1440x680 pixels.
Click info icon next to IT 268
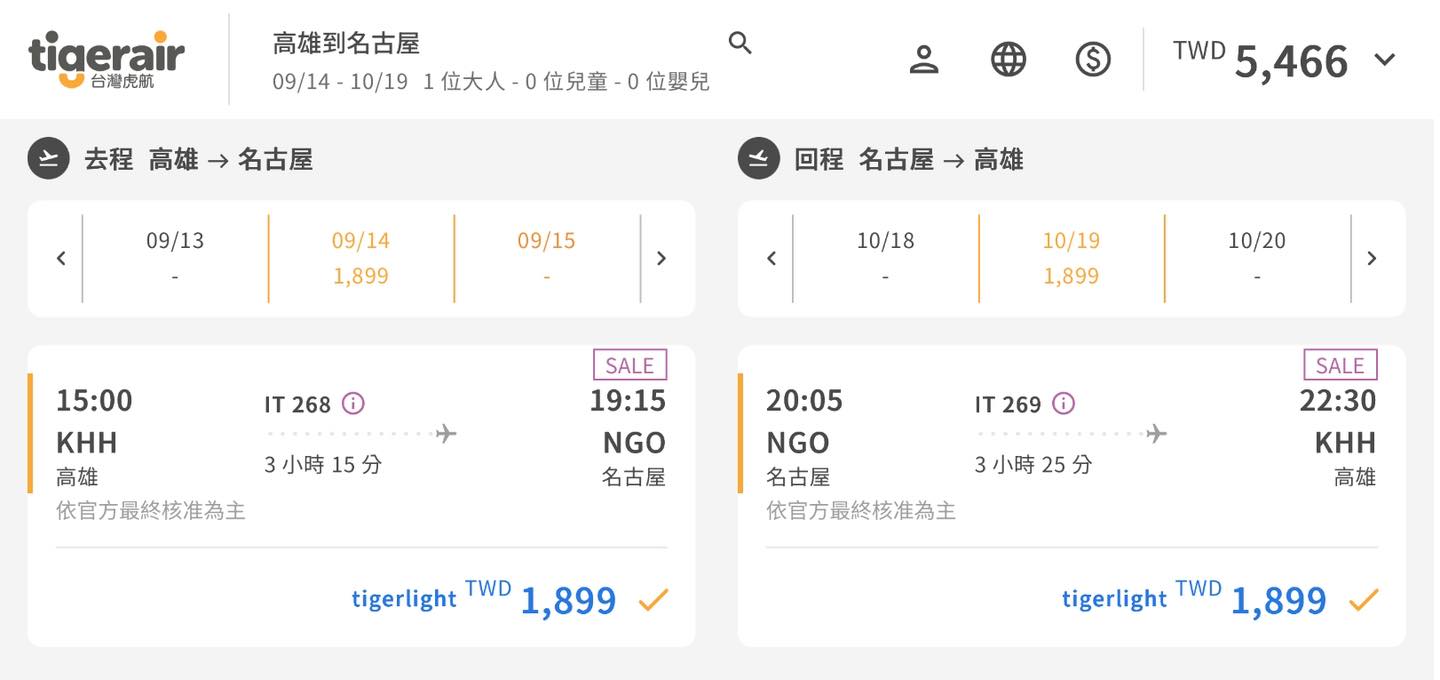tap(353, 403)
